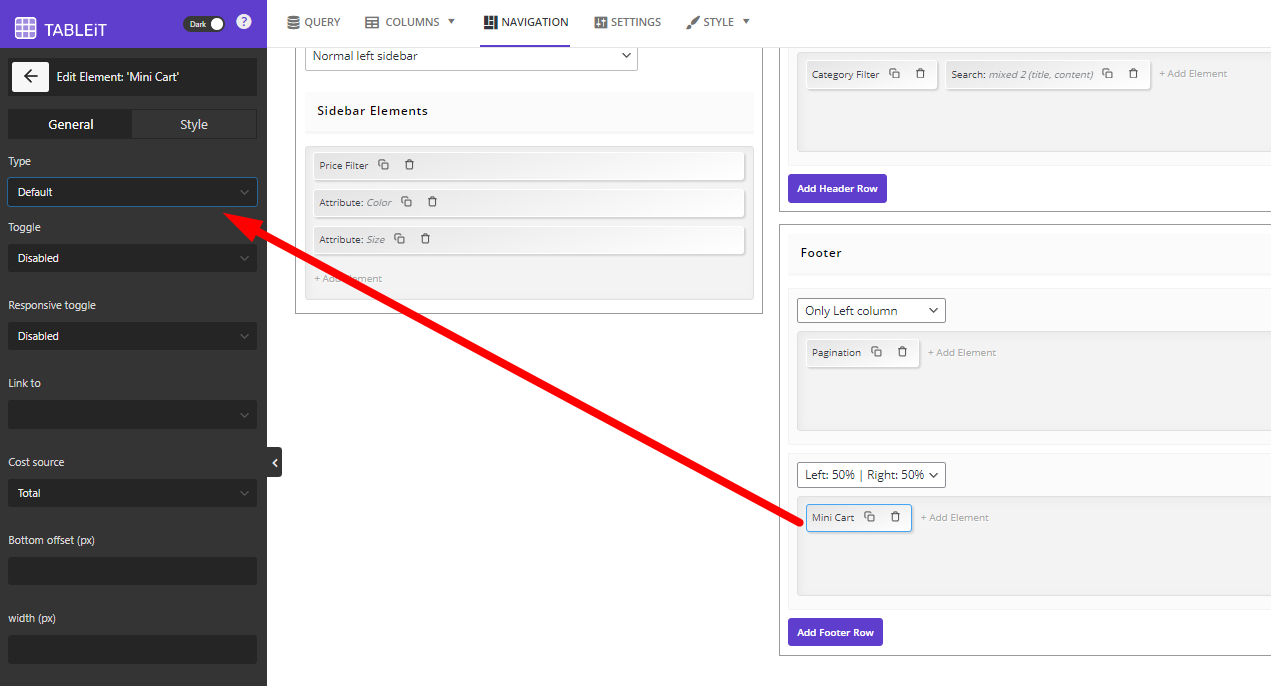Image resolution: width=1271 pixels, height=686 pixels.
Task: Open the Type dropdown
Action: click(x=132, y=192)
